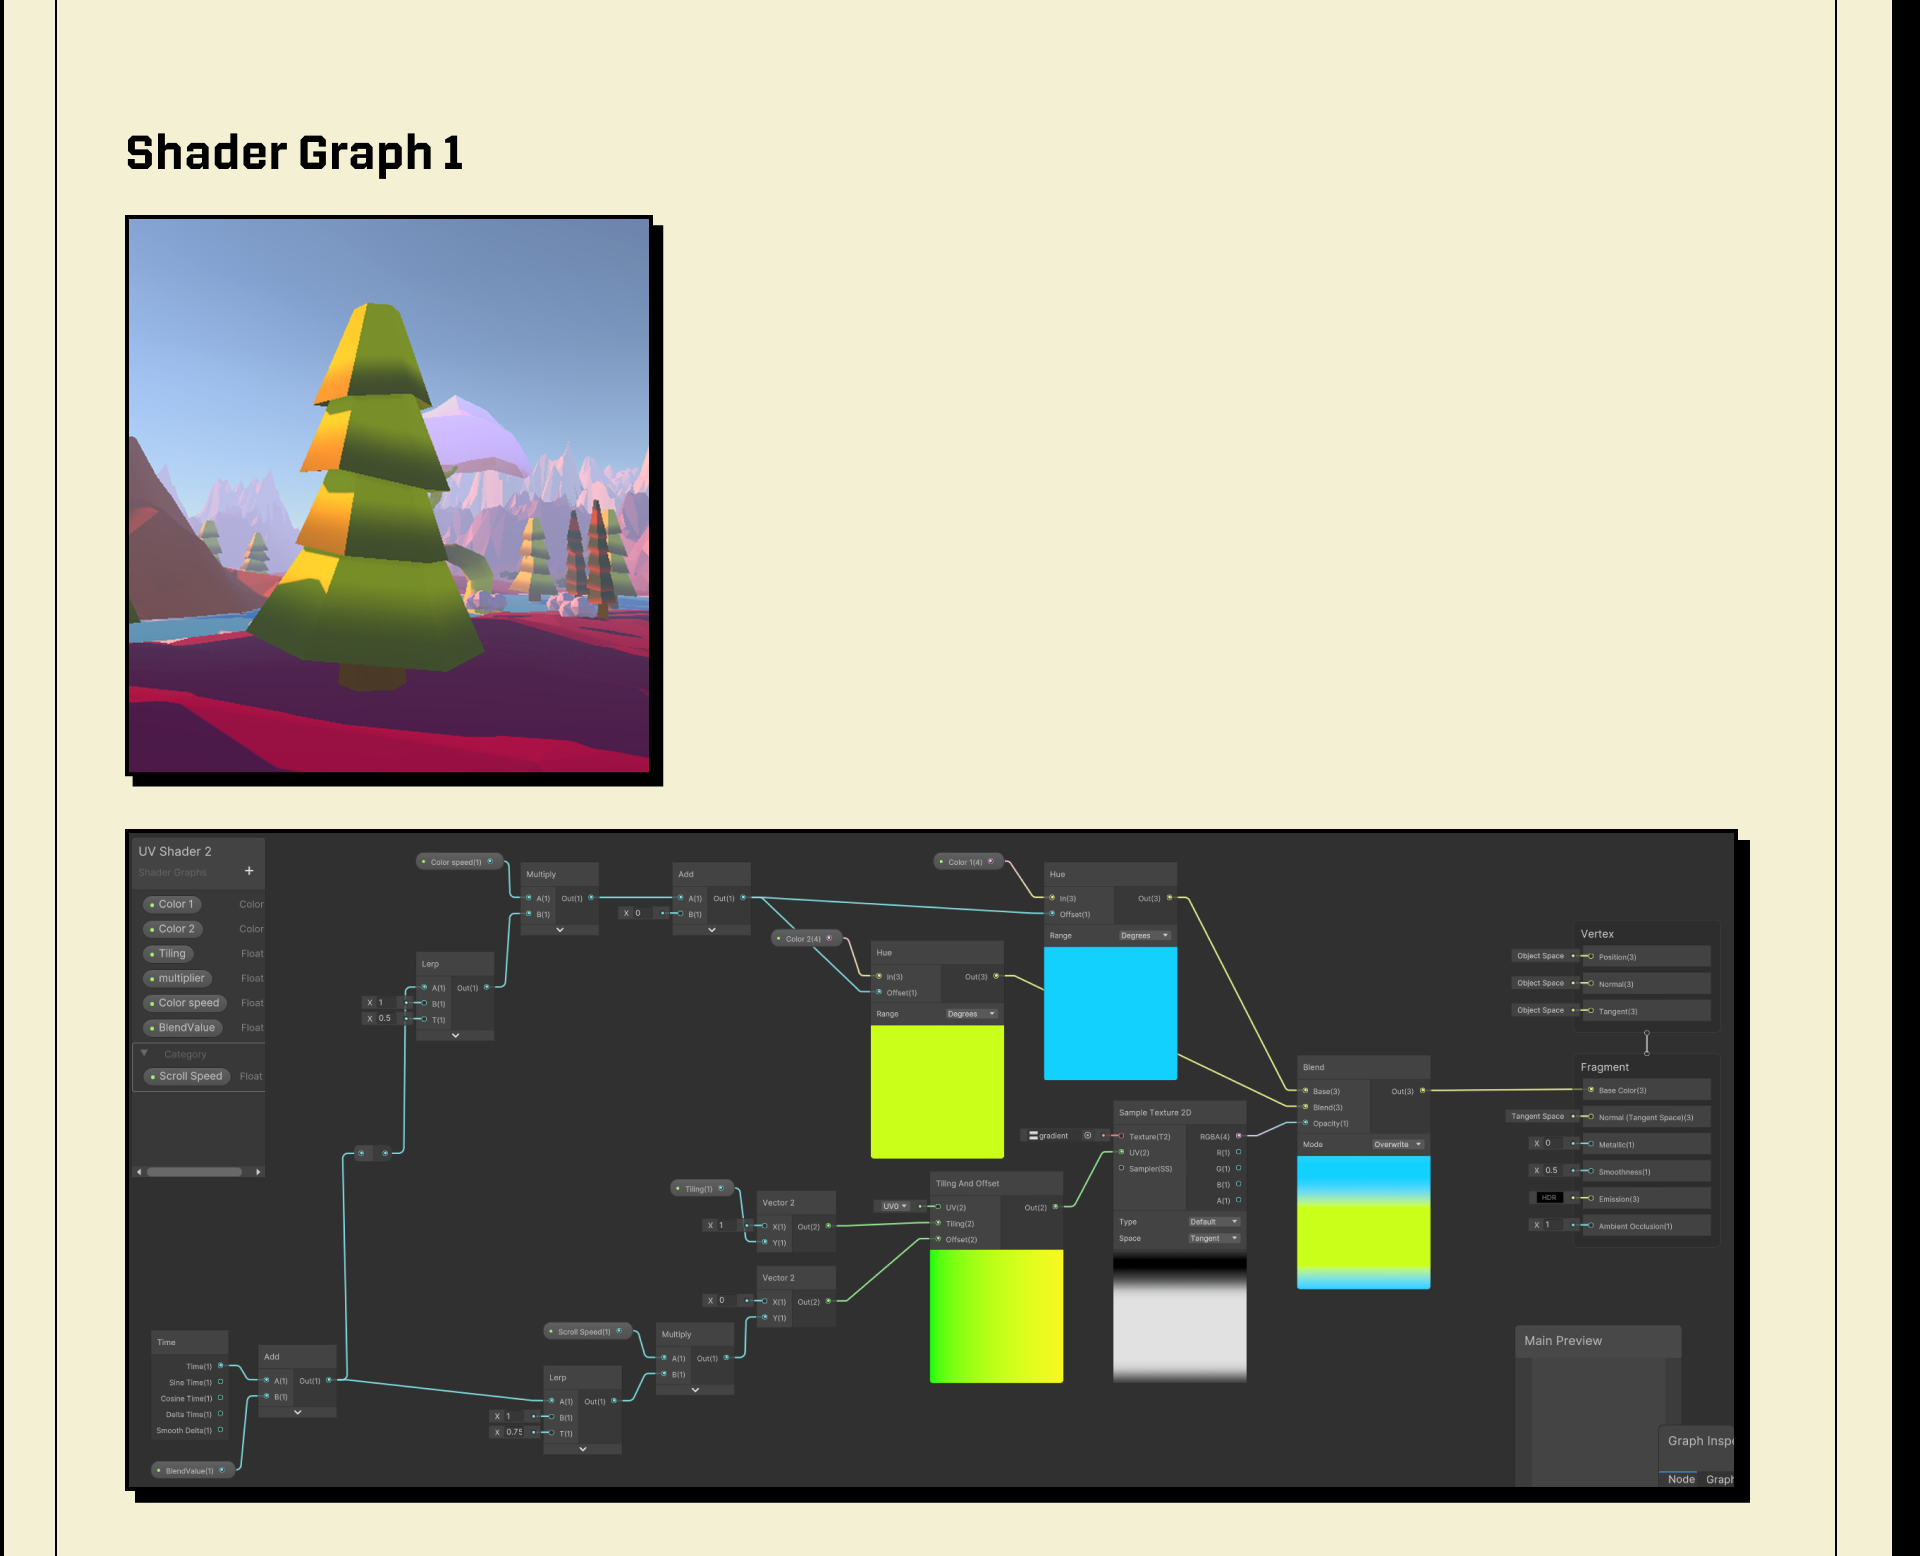The width and height of the screenshot is (1920, 1556).
Task: Switch to Node tab in Graph Inspector
Action: coord(1680,1479)
